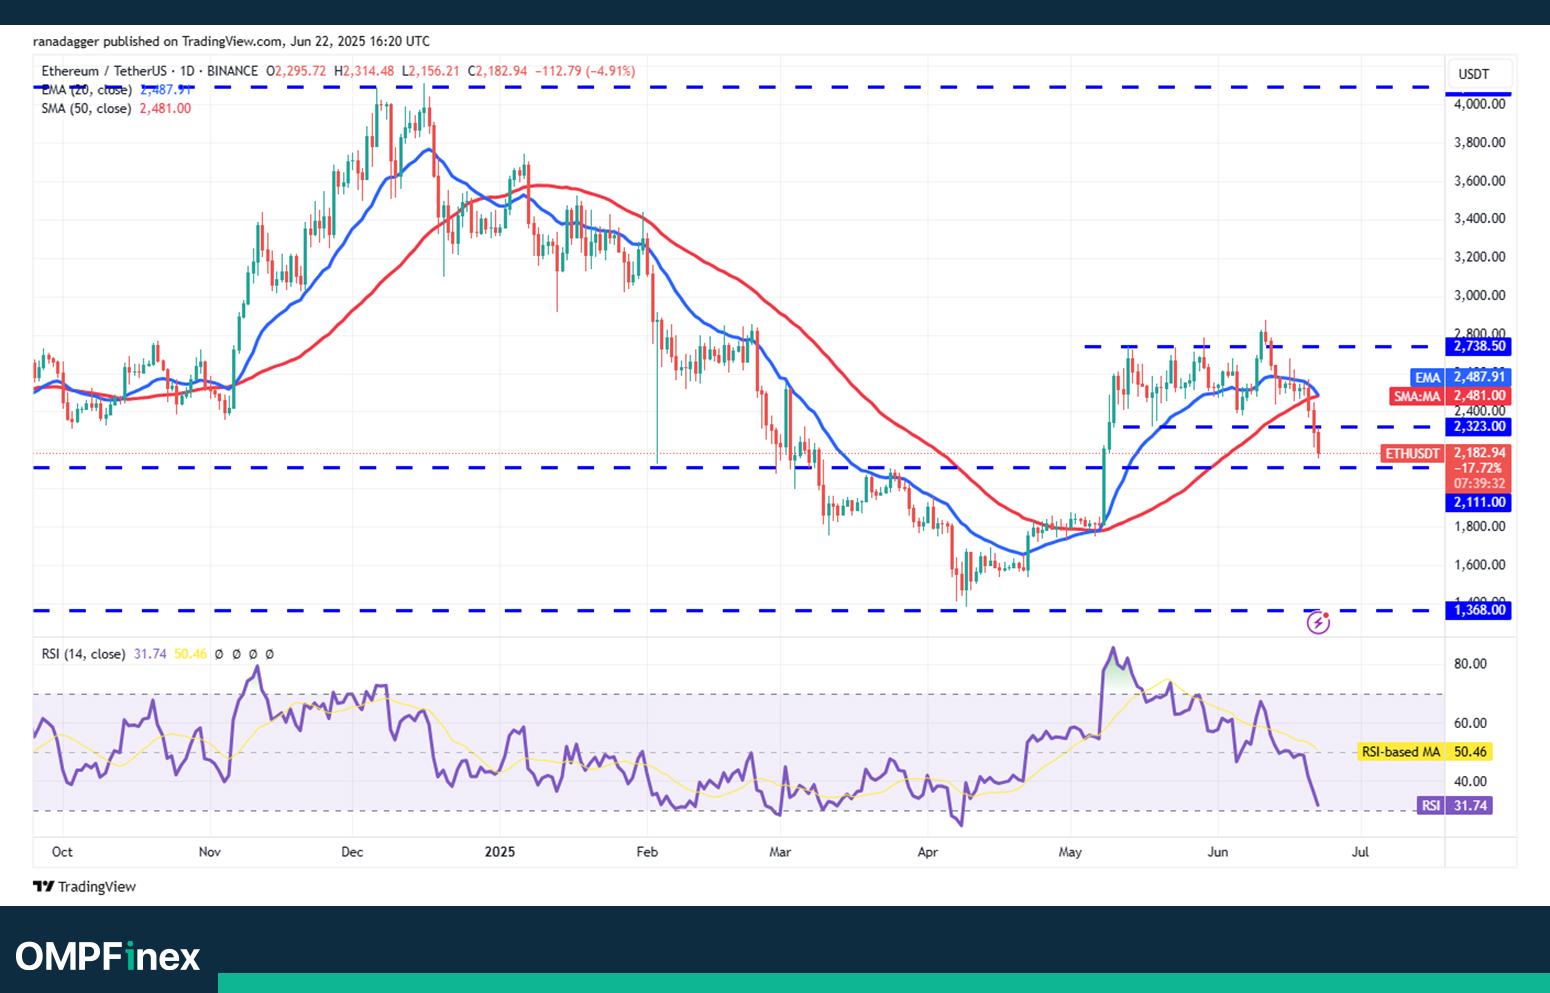Open the USDT currency selector
Screen dimensions: 1550x993
point(1474,74)
